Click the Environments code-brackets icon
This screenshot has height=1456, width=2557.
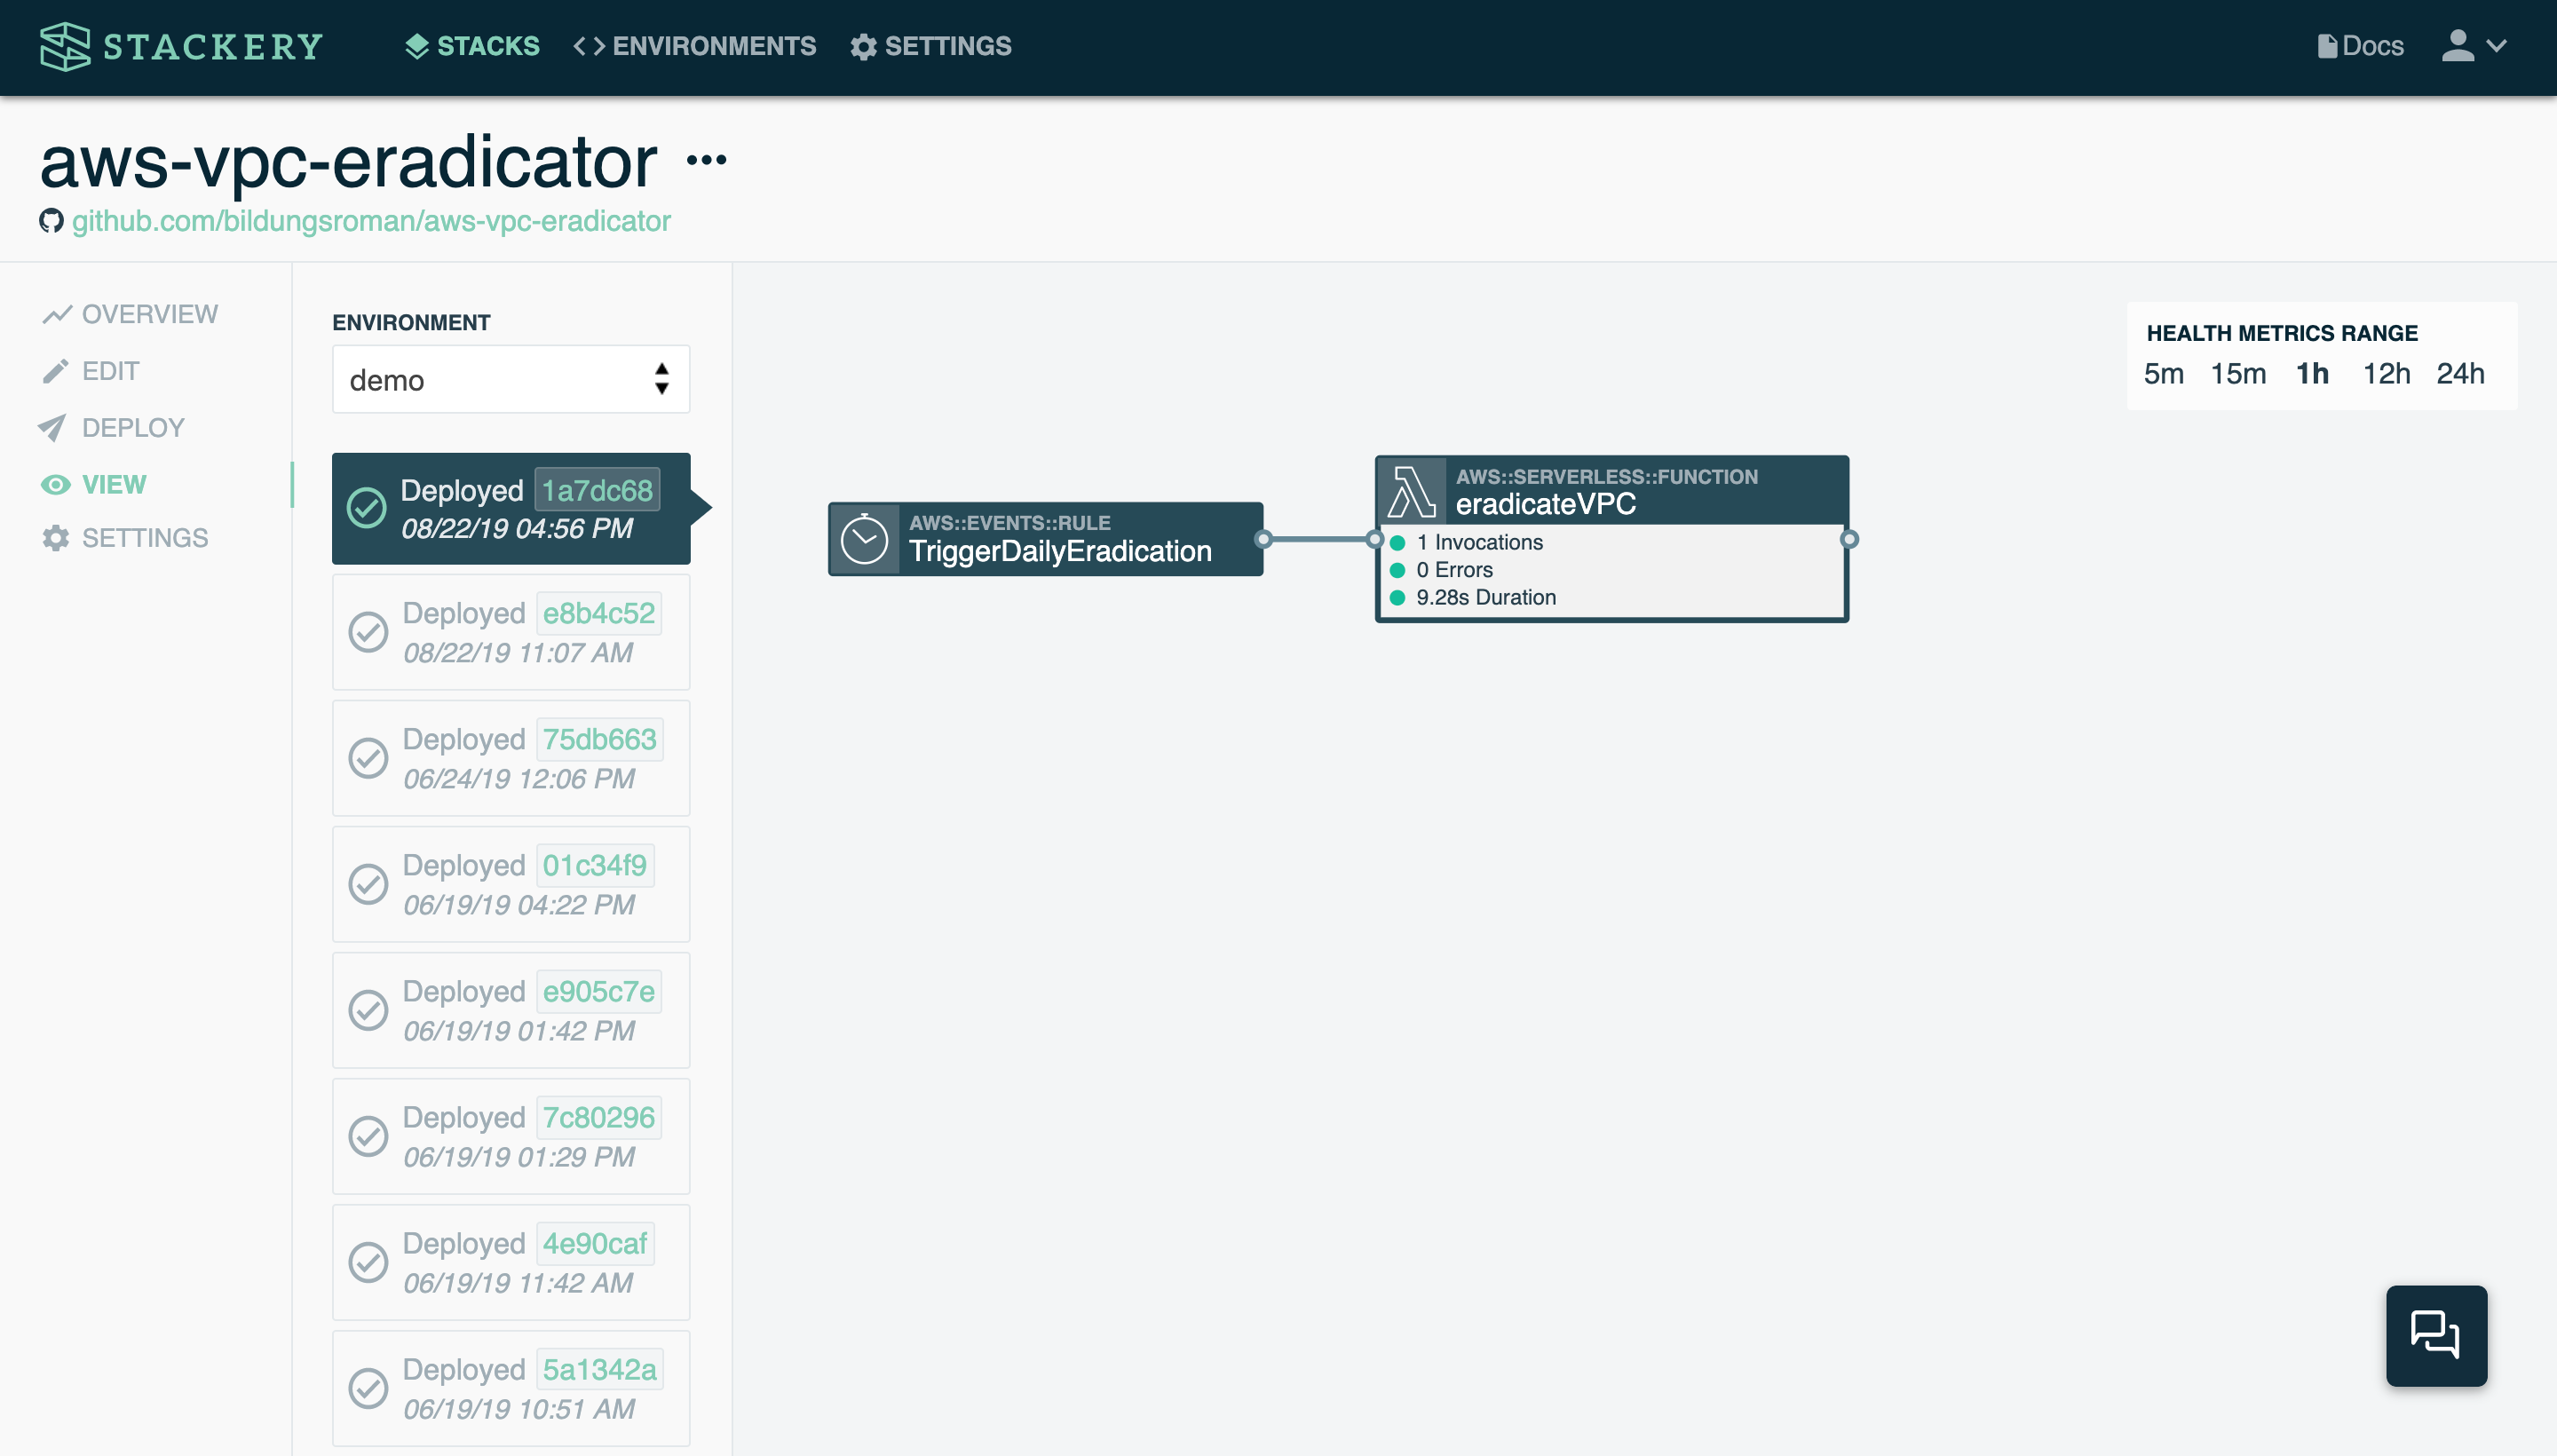pyautogui.click(x=589, y=46)
